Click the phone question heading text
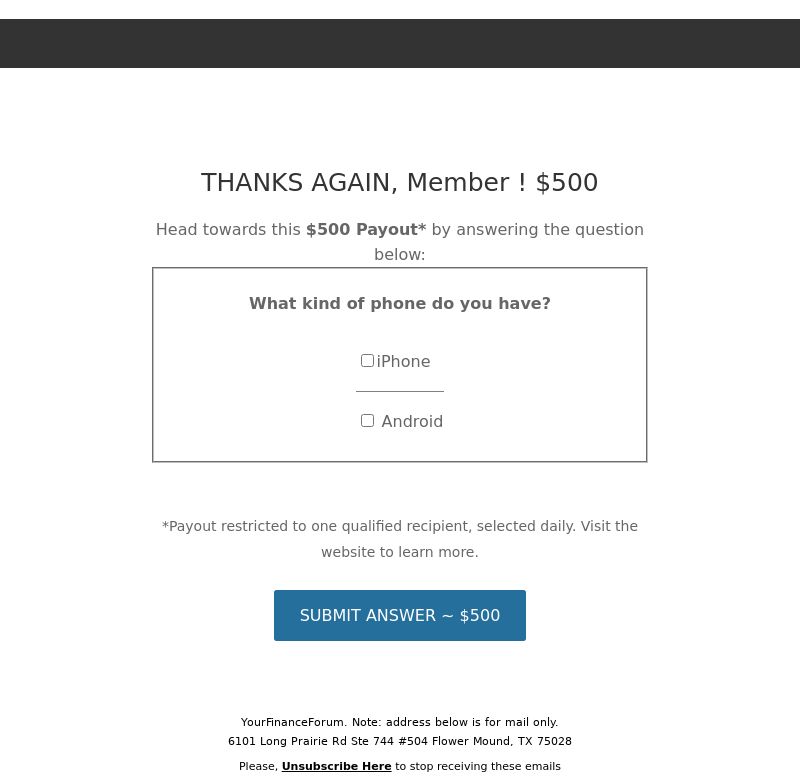The width and height of the screenshot is (800, 784). [x=399, y=304]
